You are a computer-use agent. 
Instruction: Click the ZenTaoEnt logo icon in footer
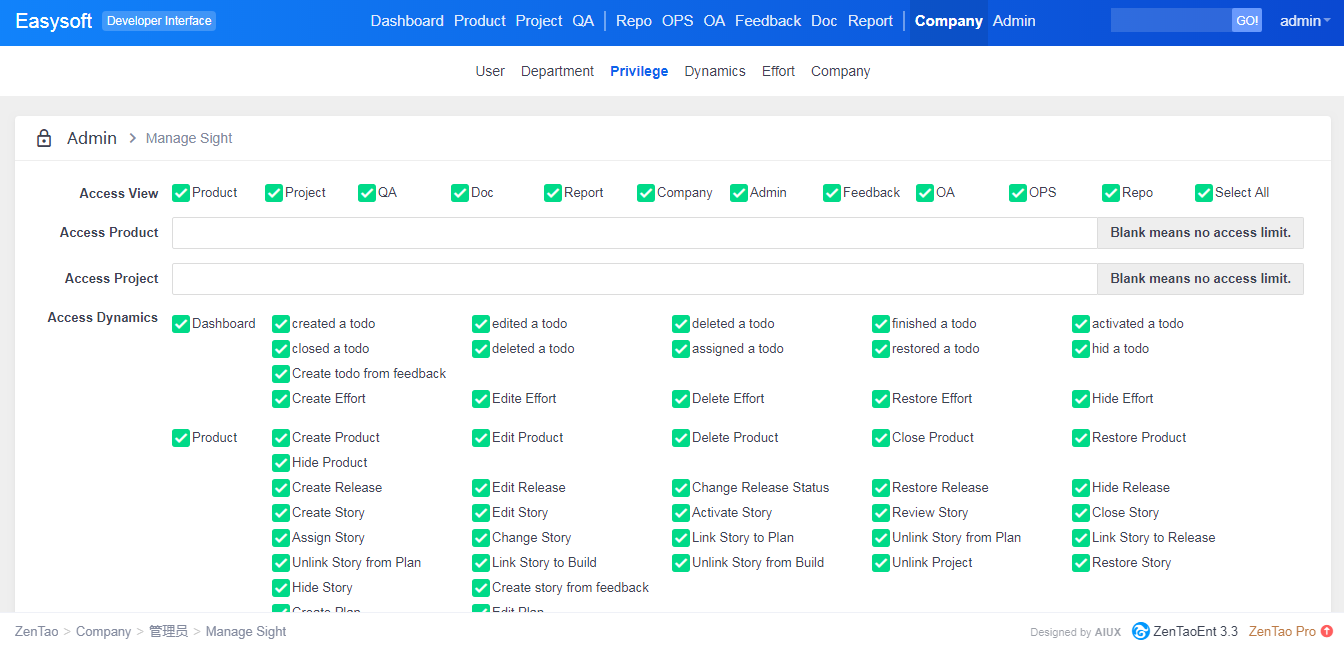1141,631
